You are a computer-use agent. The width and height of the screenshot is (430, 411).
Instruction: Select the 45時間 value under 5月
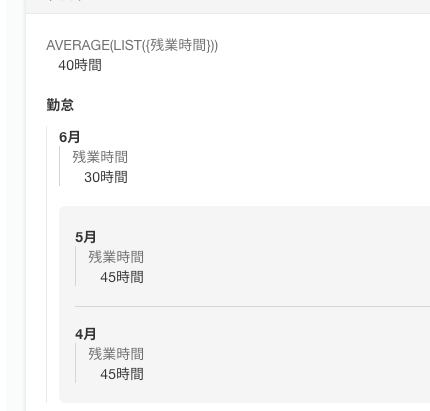(x=122, y=277)
